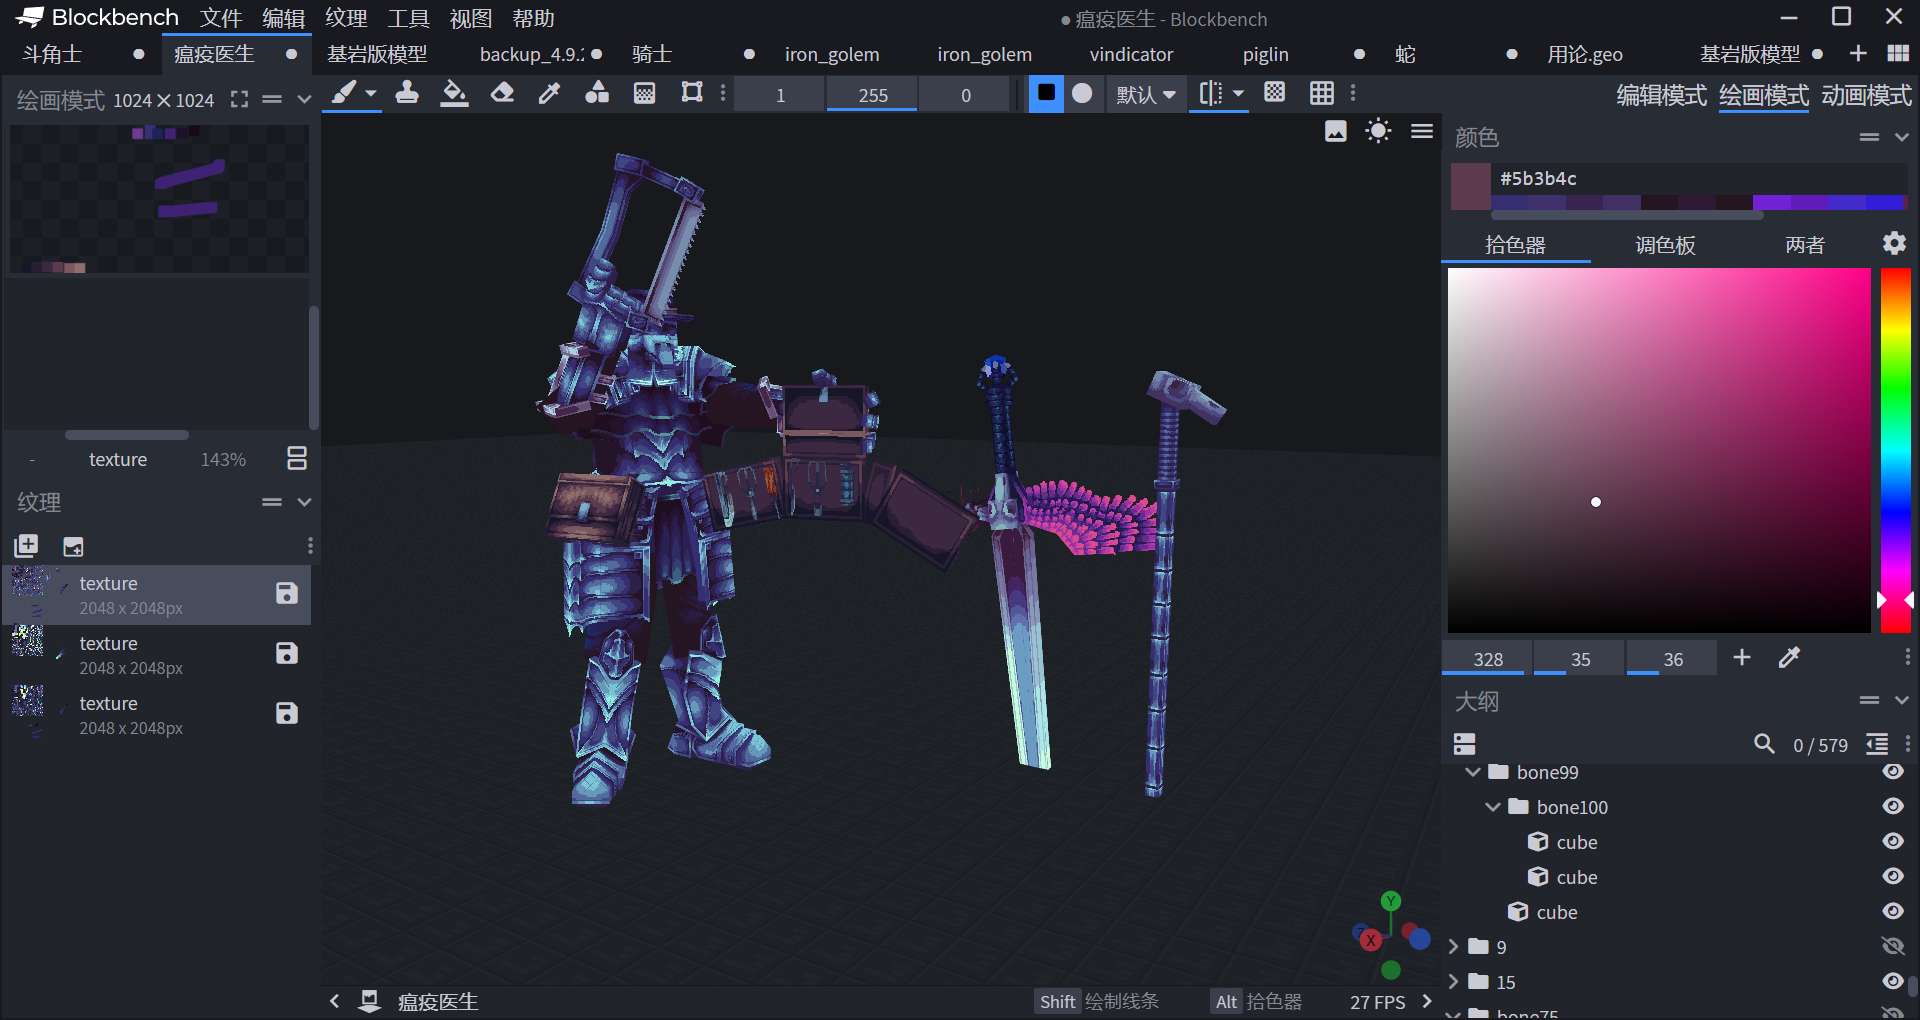
Task: Click the 瘟疫医生 breadcrumb in status bar
Action: pos(438,1001)
